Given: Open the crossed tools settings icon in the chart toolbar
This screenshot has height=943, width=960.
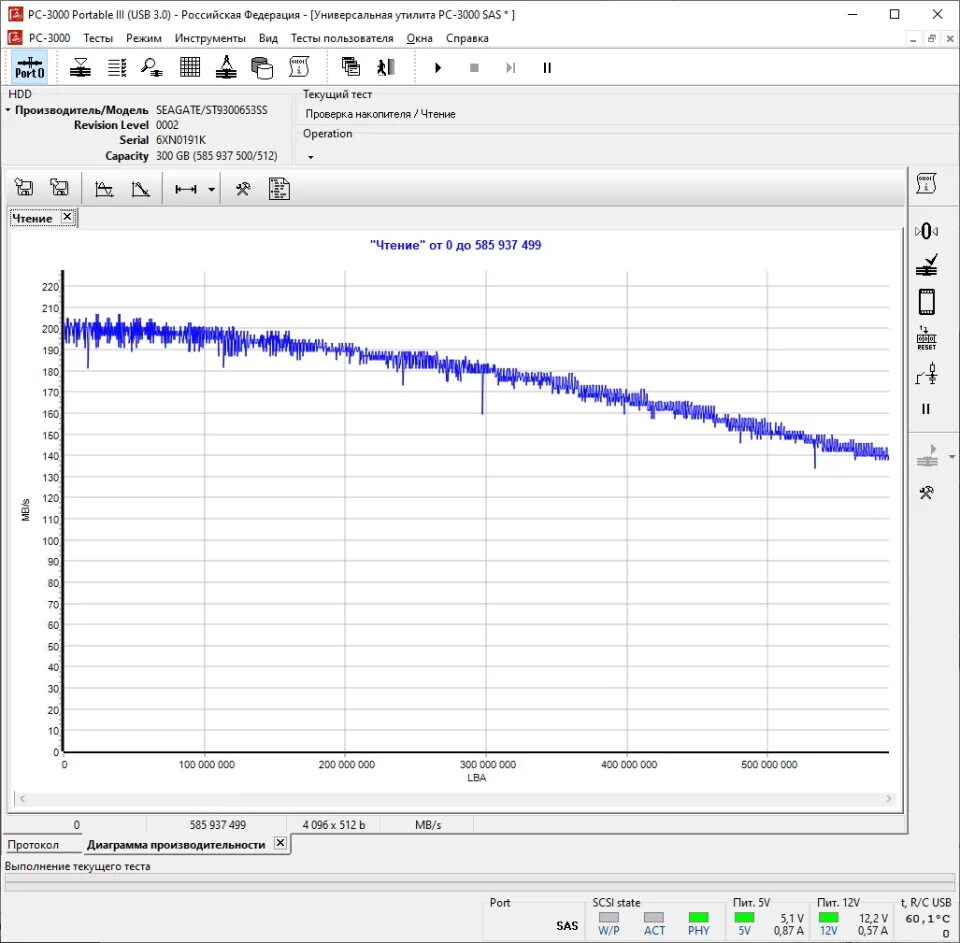Looking at the screenshot, I should click(243, 189).
